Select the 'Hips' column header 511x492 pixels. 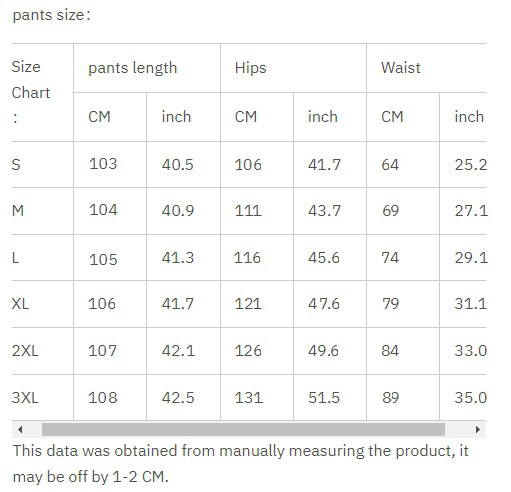[293, 68]
